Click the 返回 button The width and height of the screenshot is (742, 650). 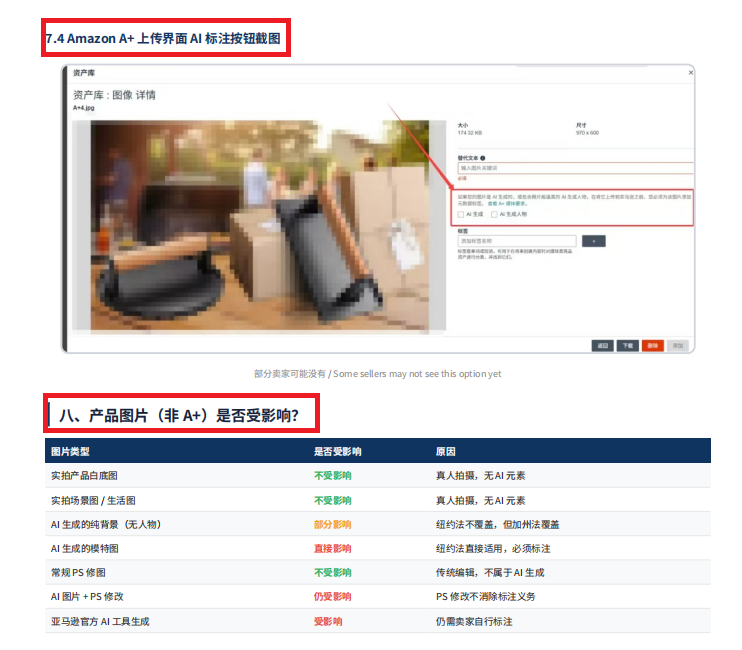pos(602,346)
